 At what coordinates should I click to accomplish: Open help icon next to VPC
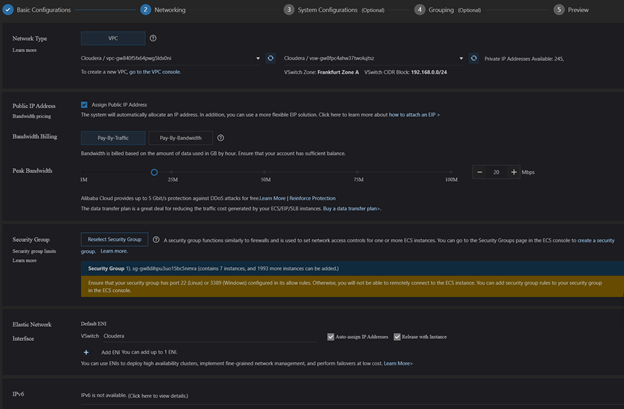point(153,38)
